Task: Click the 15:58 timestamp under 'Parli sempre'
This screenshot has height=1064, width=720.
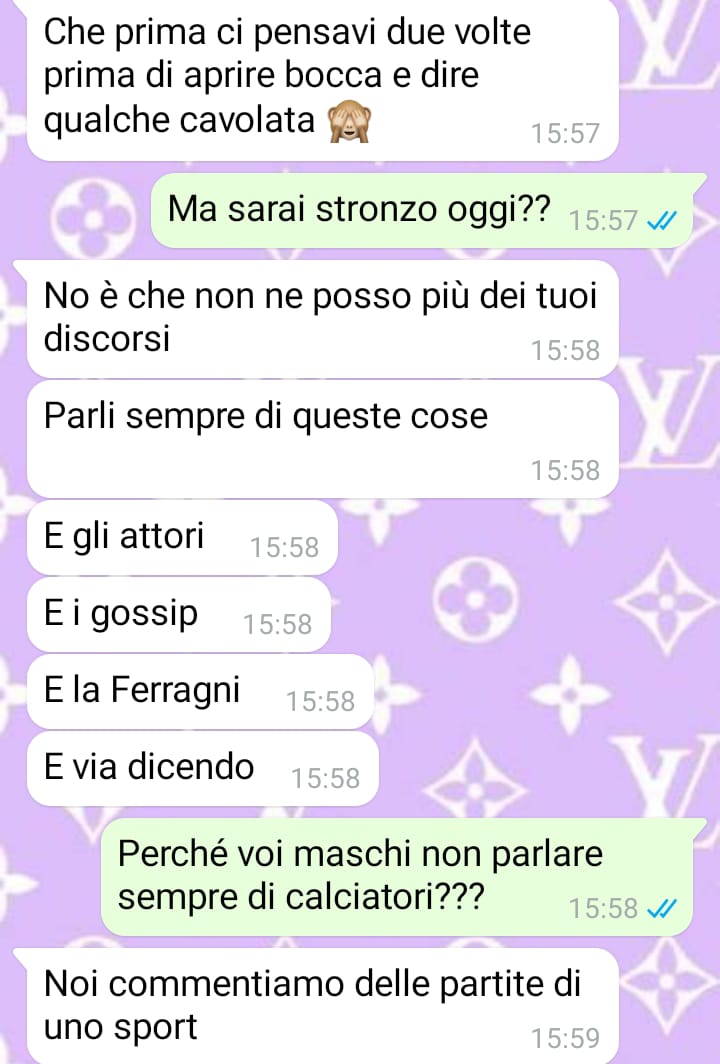Action: pyautogui.click(x=565, y=470)
